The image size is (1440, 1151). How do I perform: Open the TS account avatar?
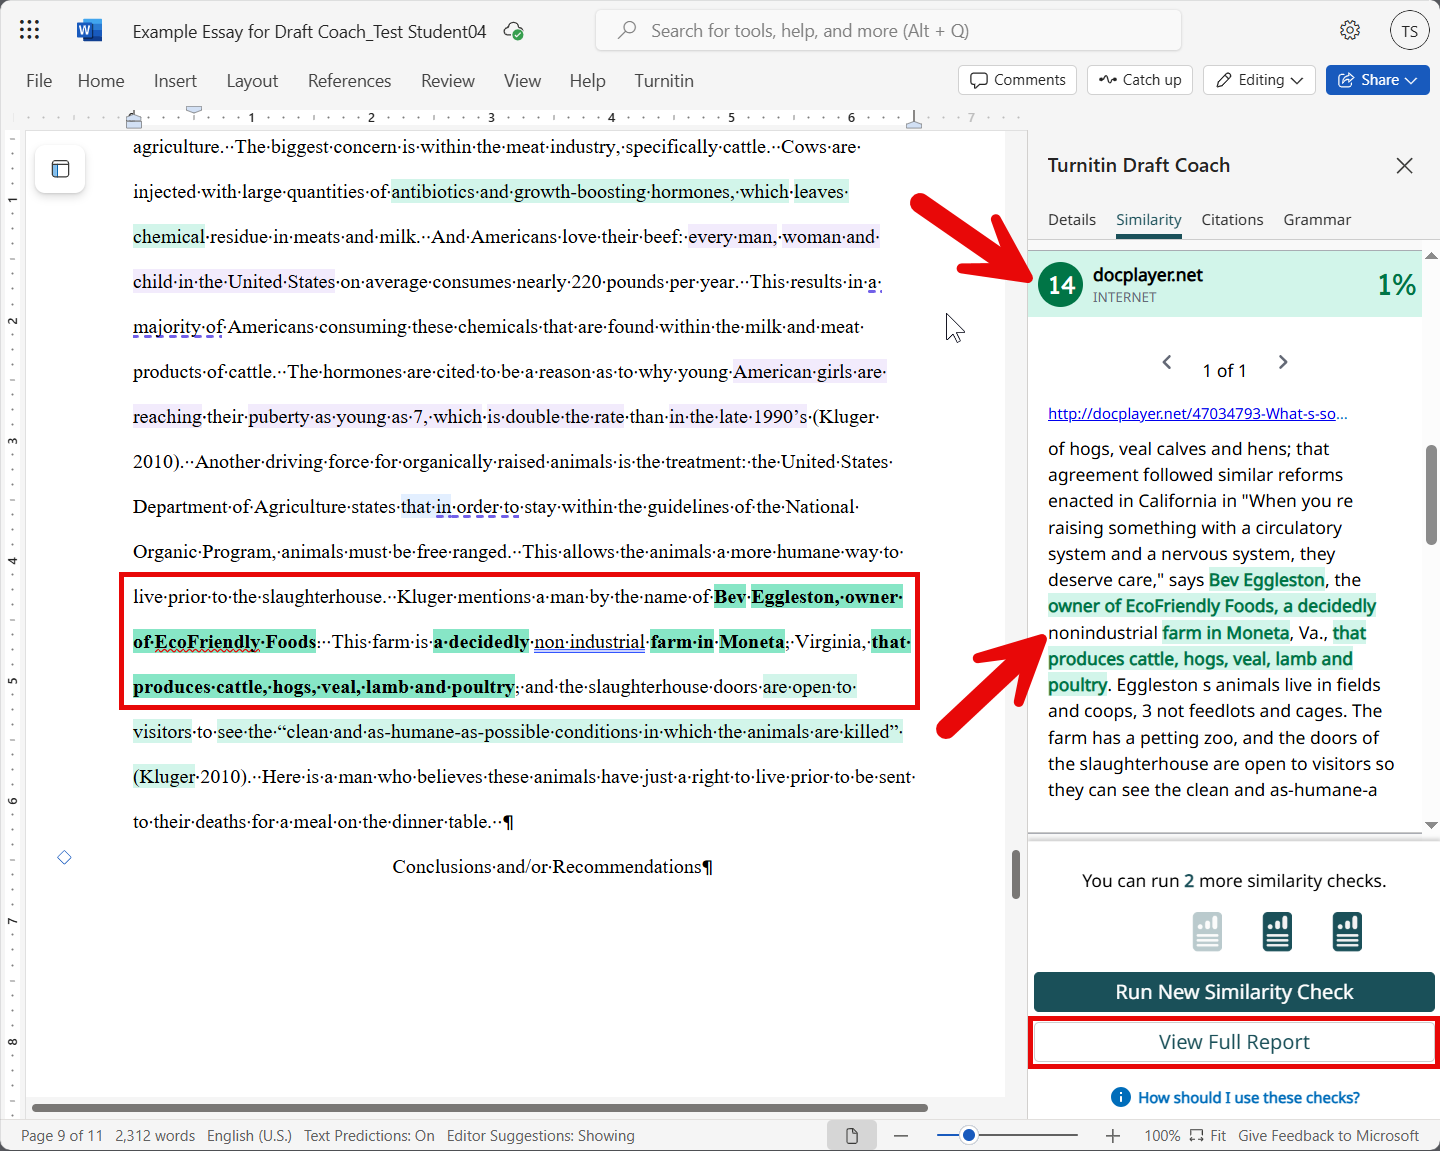pyautogui.click(x=1409, y=30)
